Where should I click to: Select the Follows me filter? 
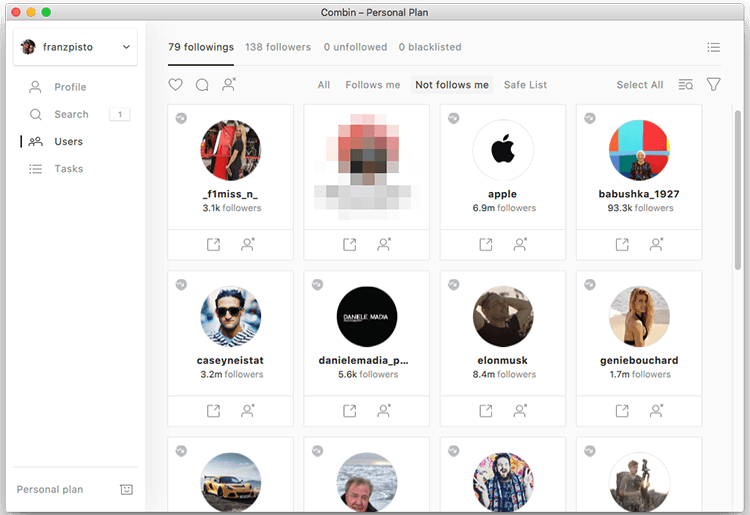372,85
